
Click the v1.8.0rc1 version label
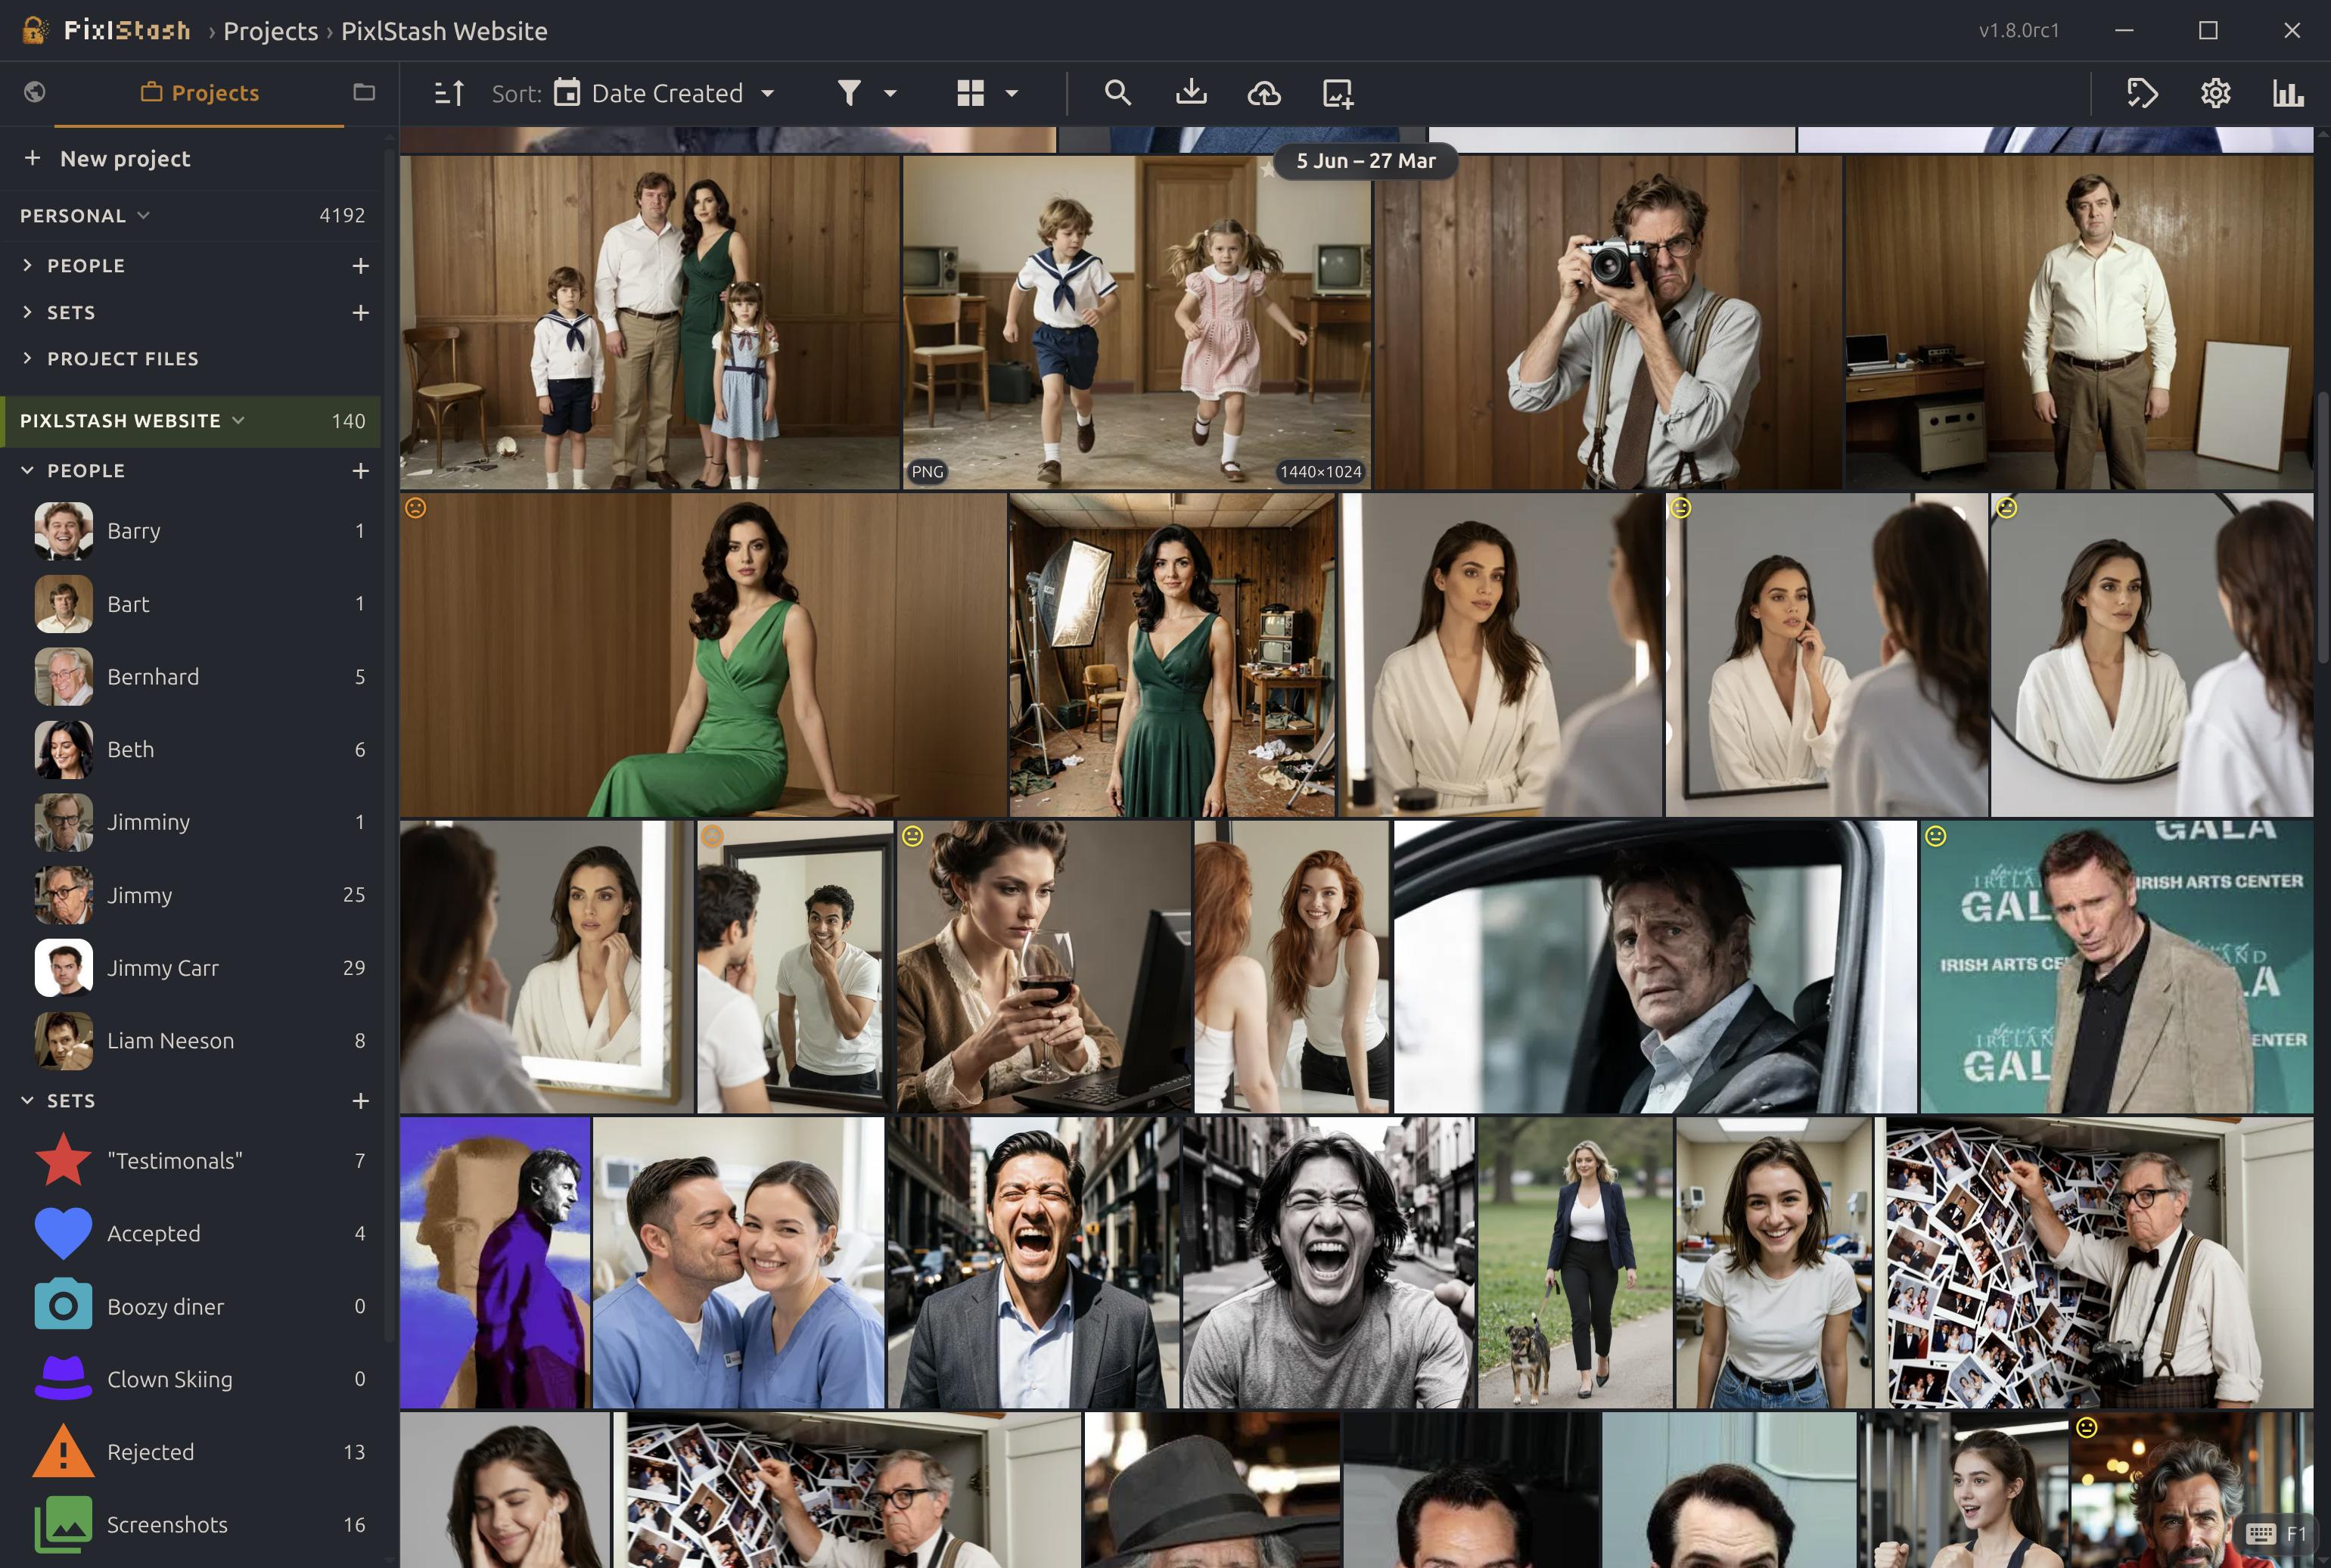coord(2019,31)
